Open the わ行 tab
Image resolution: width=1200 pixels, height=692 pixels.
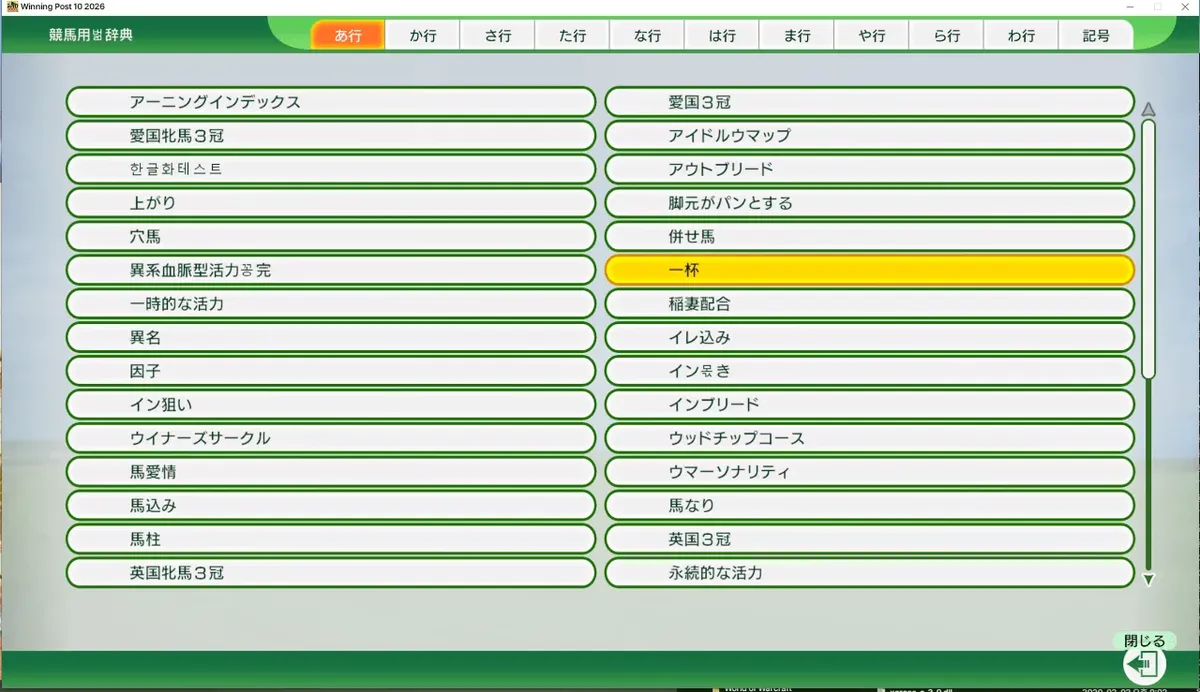tap(1021, 35)
